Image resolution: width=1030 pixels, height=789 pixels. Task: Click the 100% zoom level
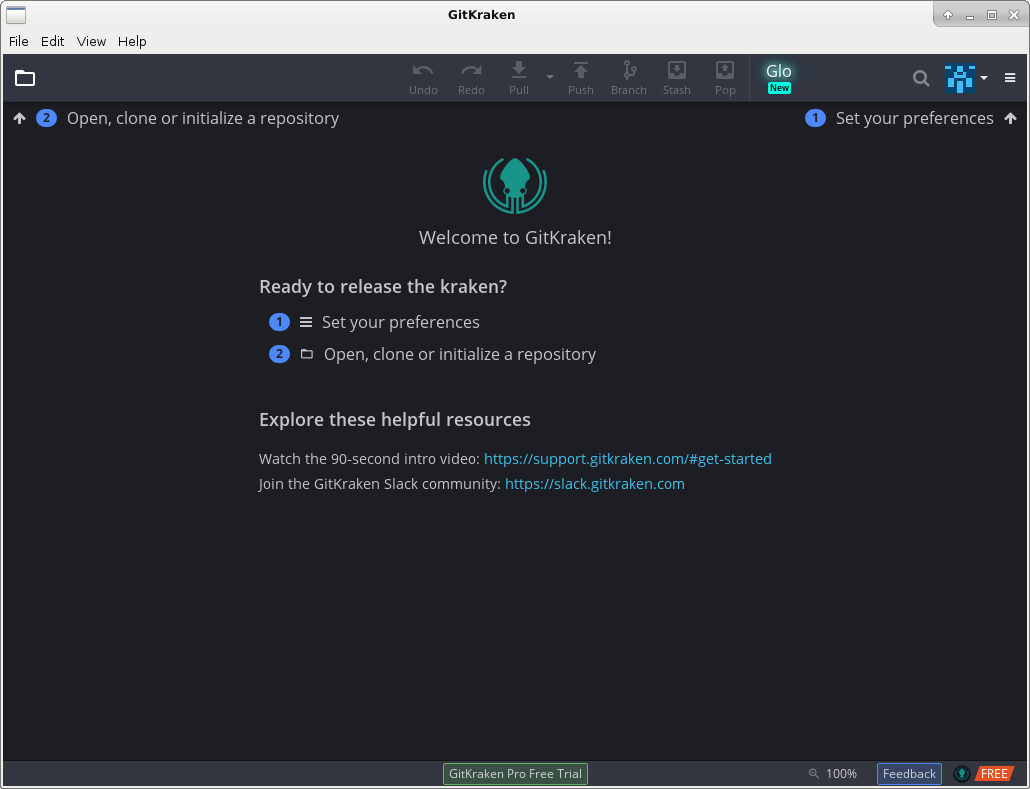point(841,774)
